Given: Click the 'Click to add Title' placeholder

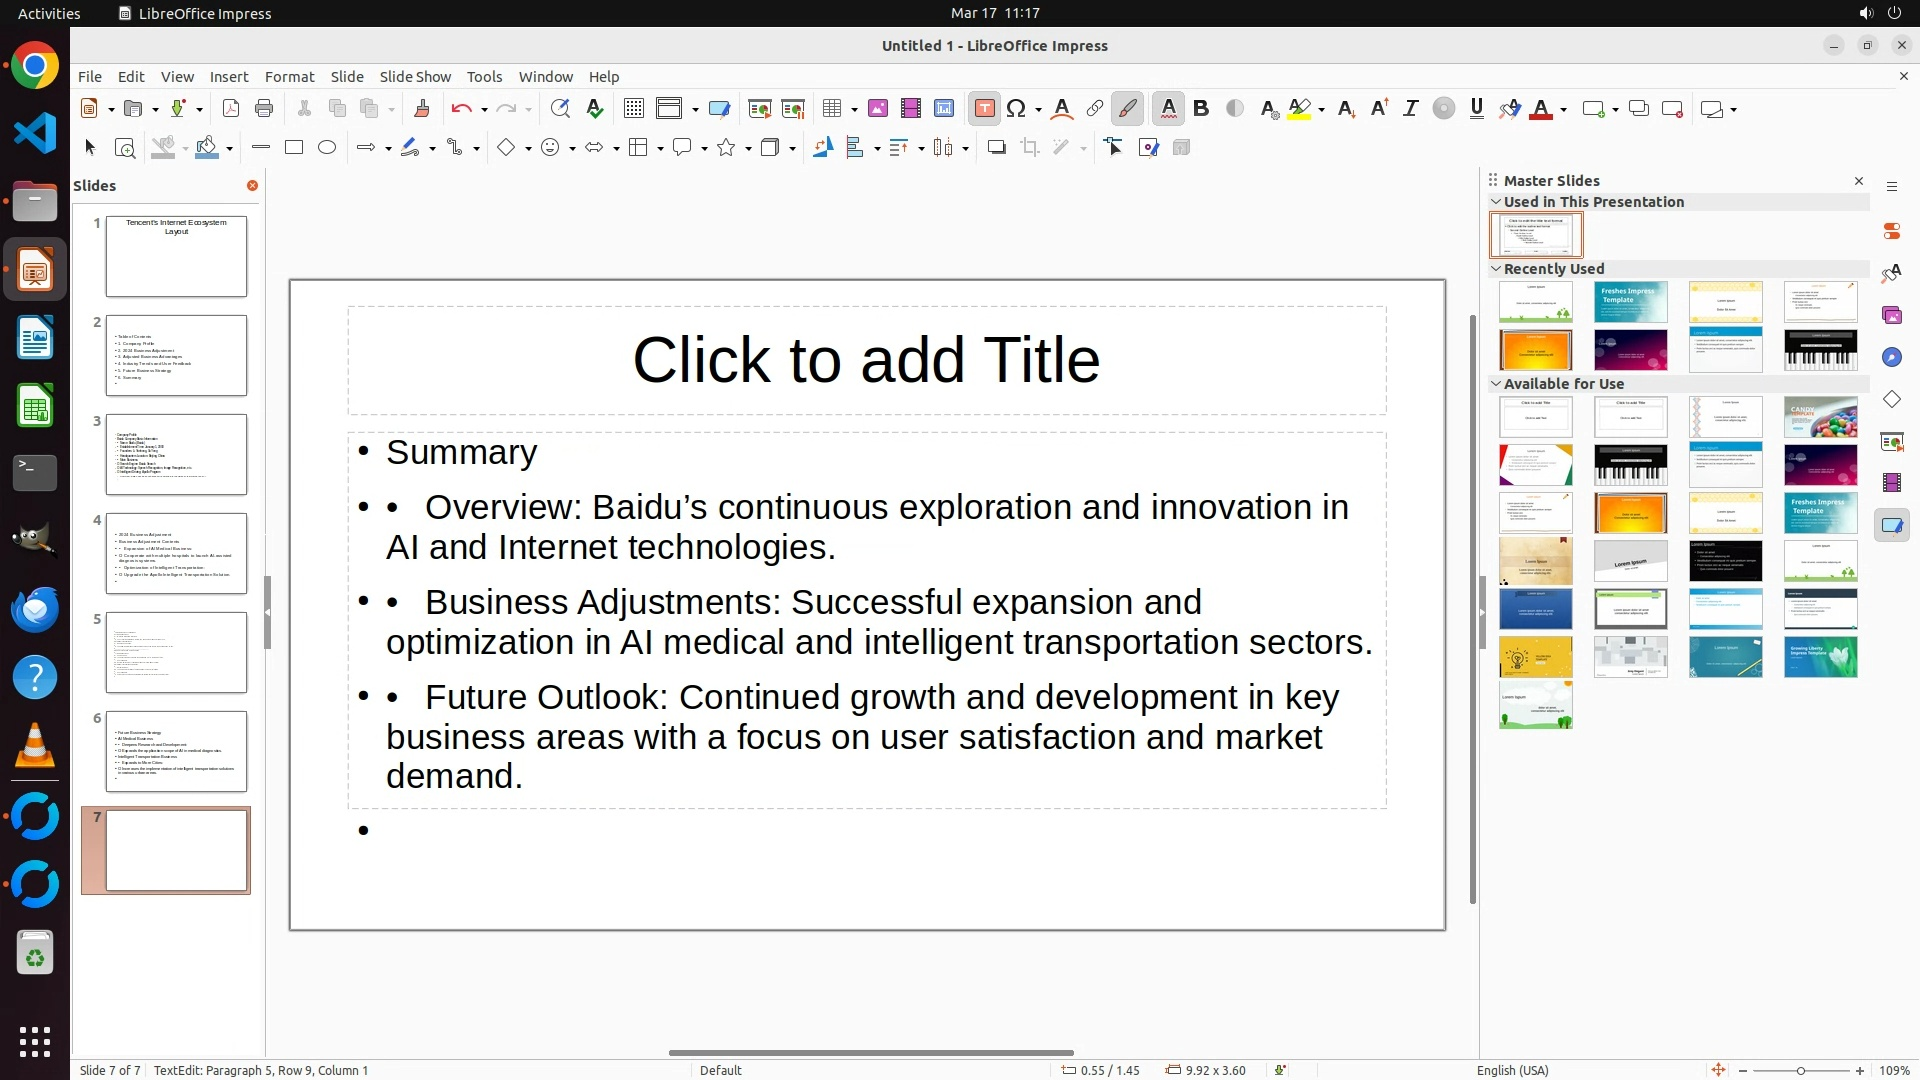Looking at the screenshot, I should 866,360.
